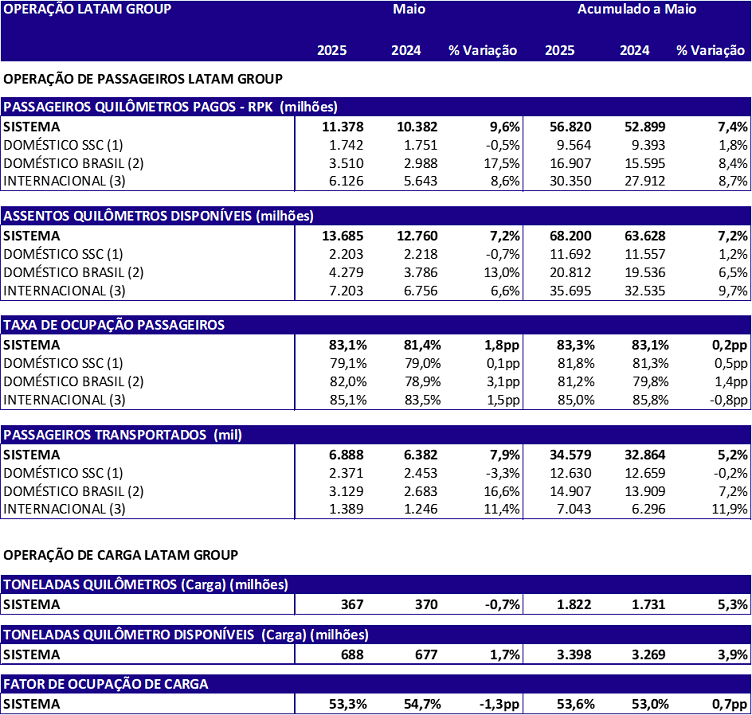Select RPK Doméstico Brasil value 3.510
Viewport: 752px width, 715px height.
pos(346,164)
